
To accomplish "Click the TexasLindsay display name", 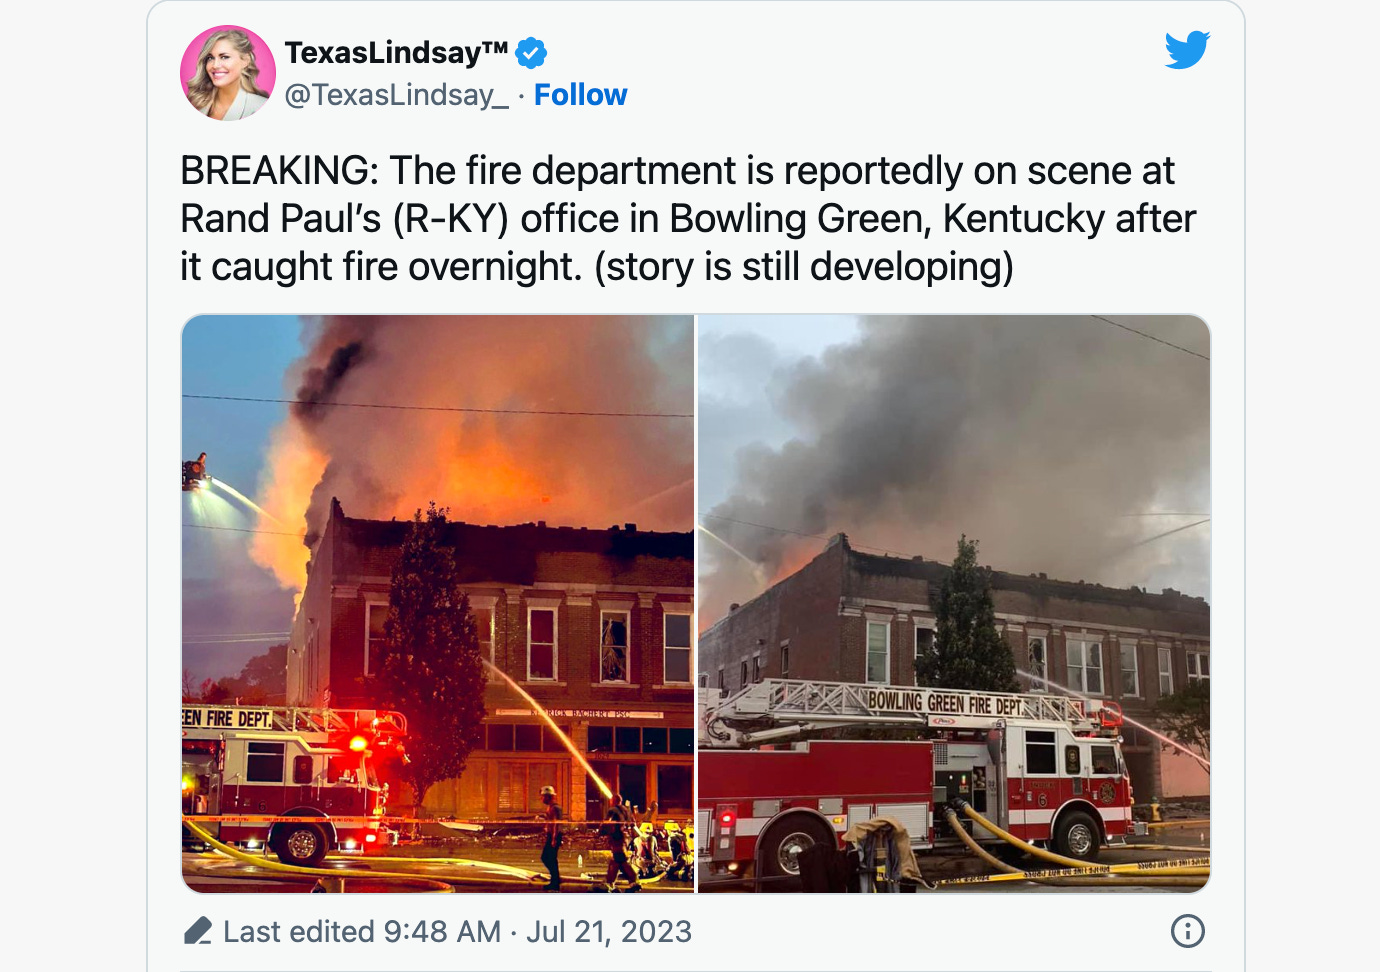I will point(396,52).
